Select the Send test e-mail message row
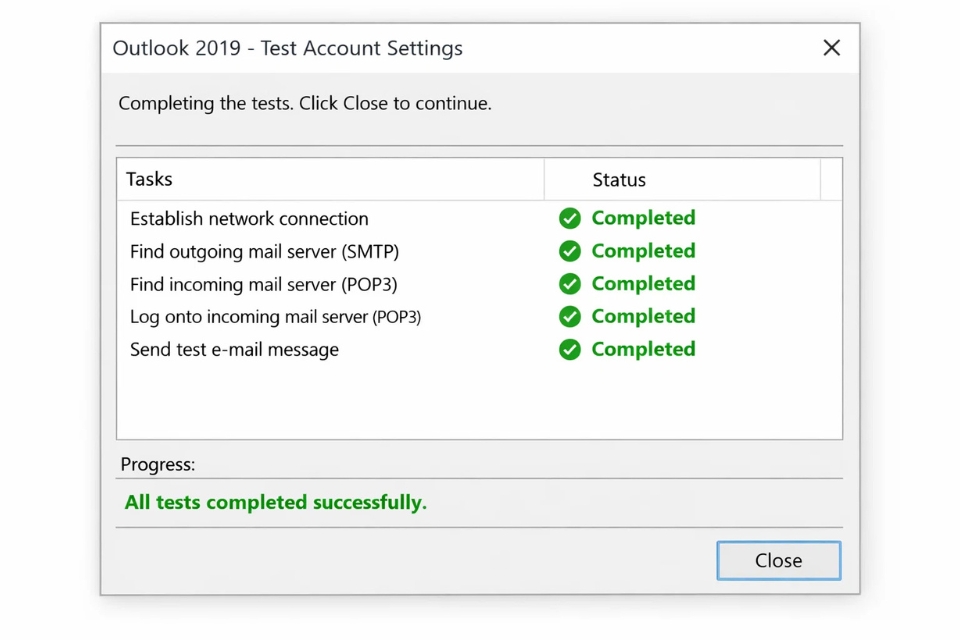960x640 pixels. click(x=233, y=349)
